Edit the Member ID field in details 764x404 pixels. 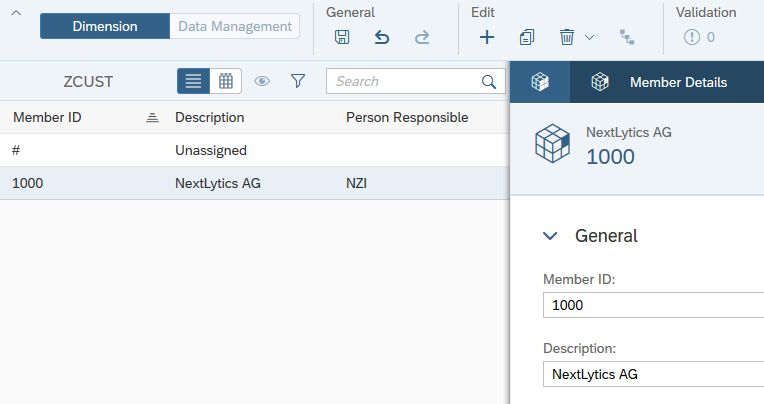pos(653,305)
